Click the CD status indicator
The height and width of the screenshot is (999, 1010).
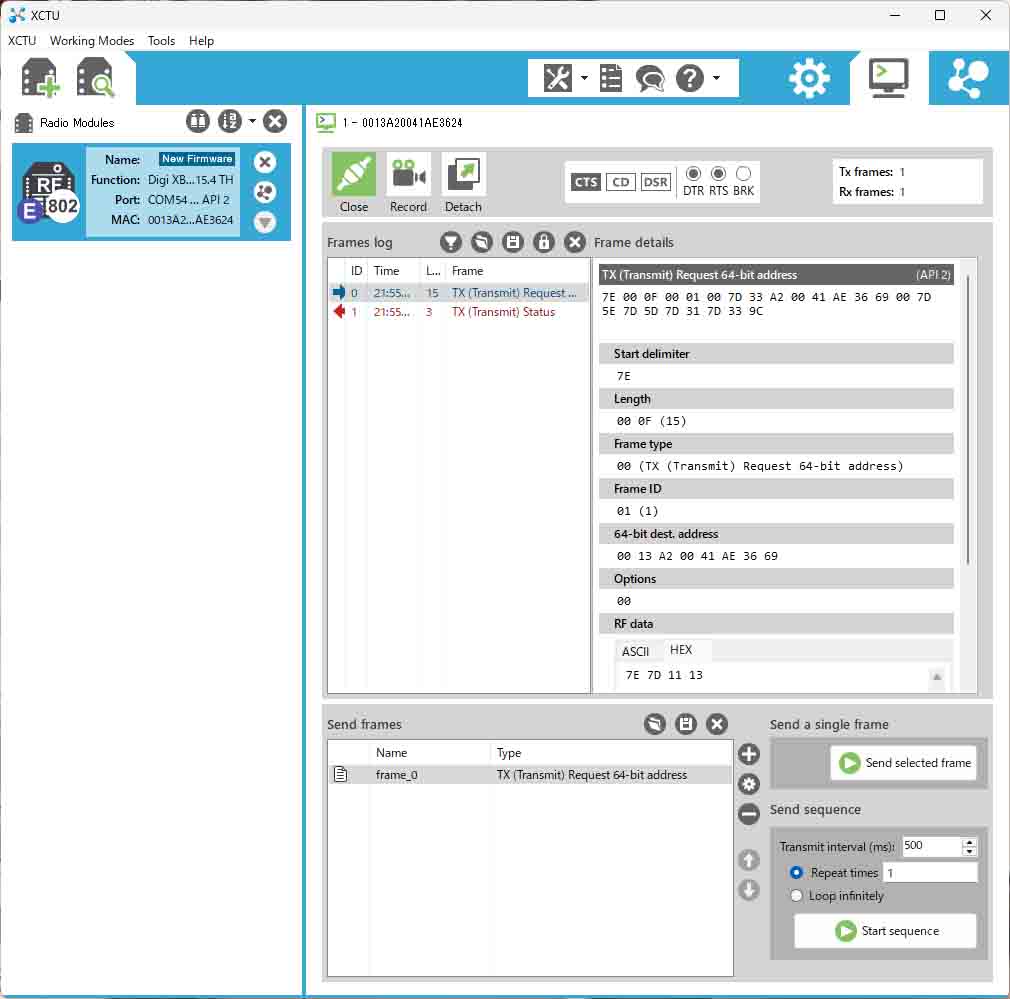click(x=620, y=182)
